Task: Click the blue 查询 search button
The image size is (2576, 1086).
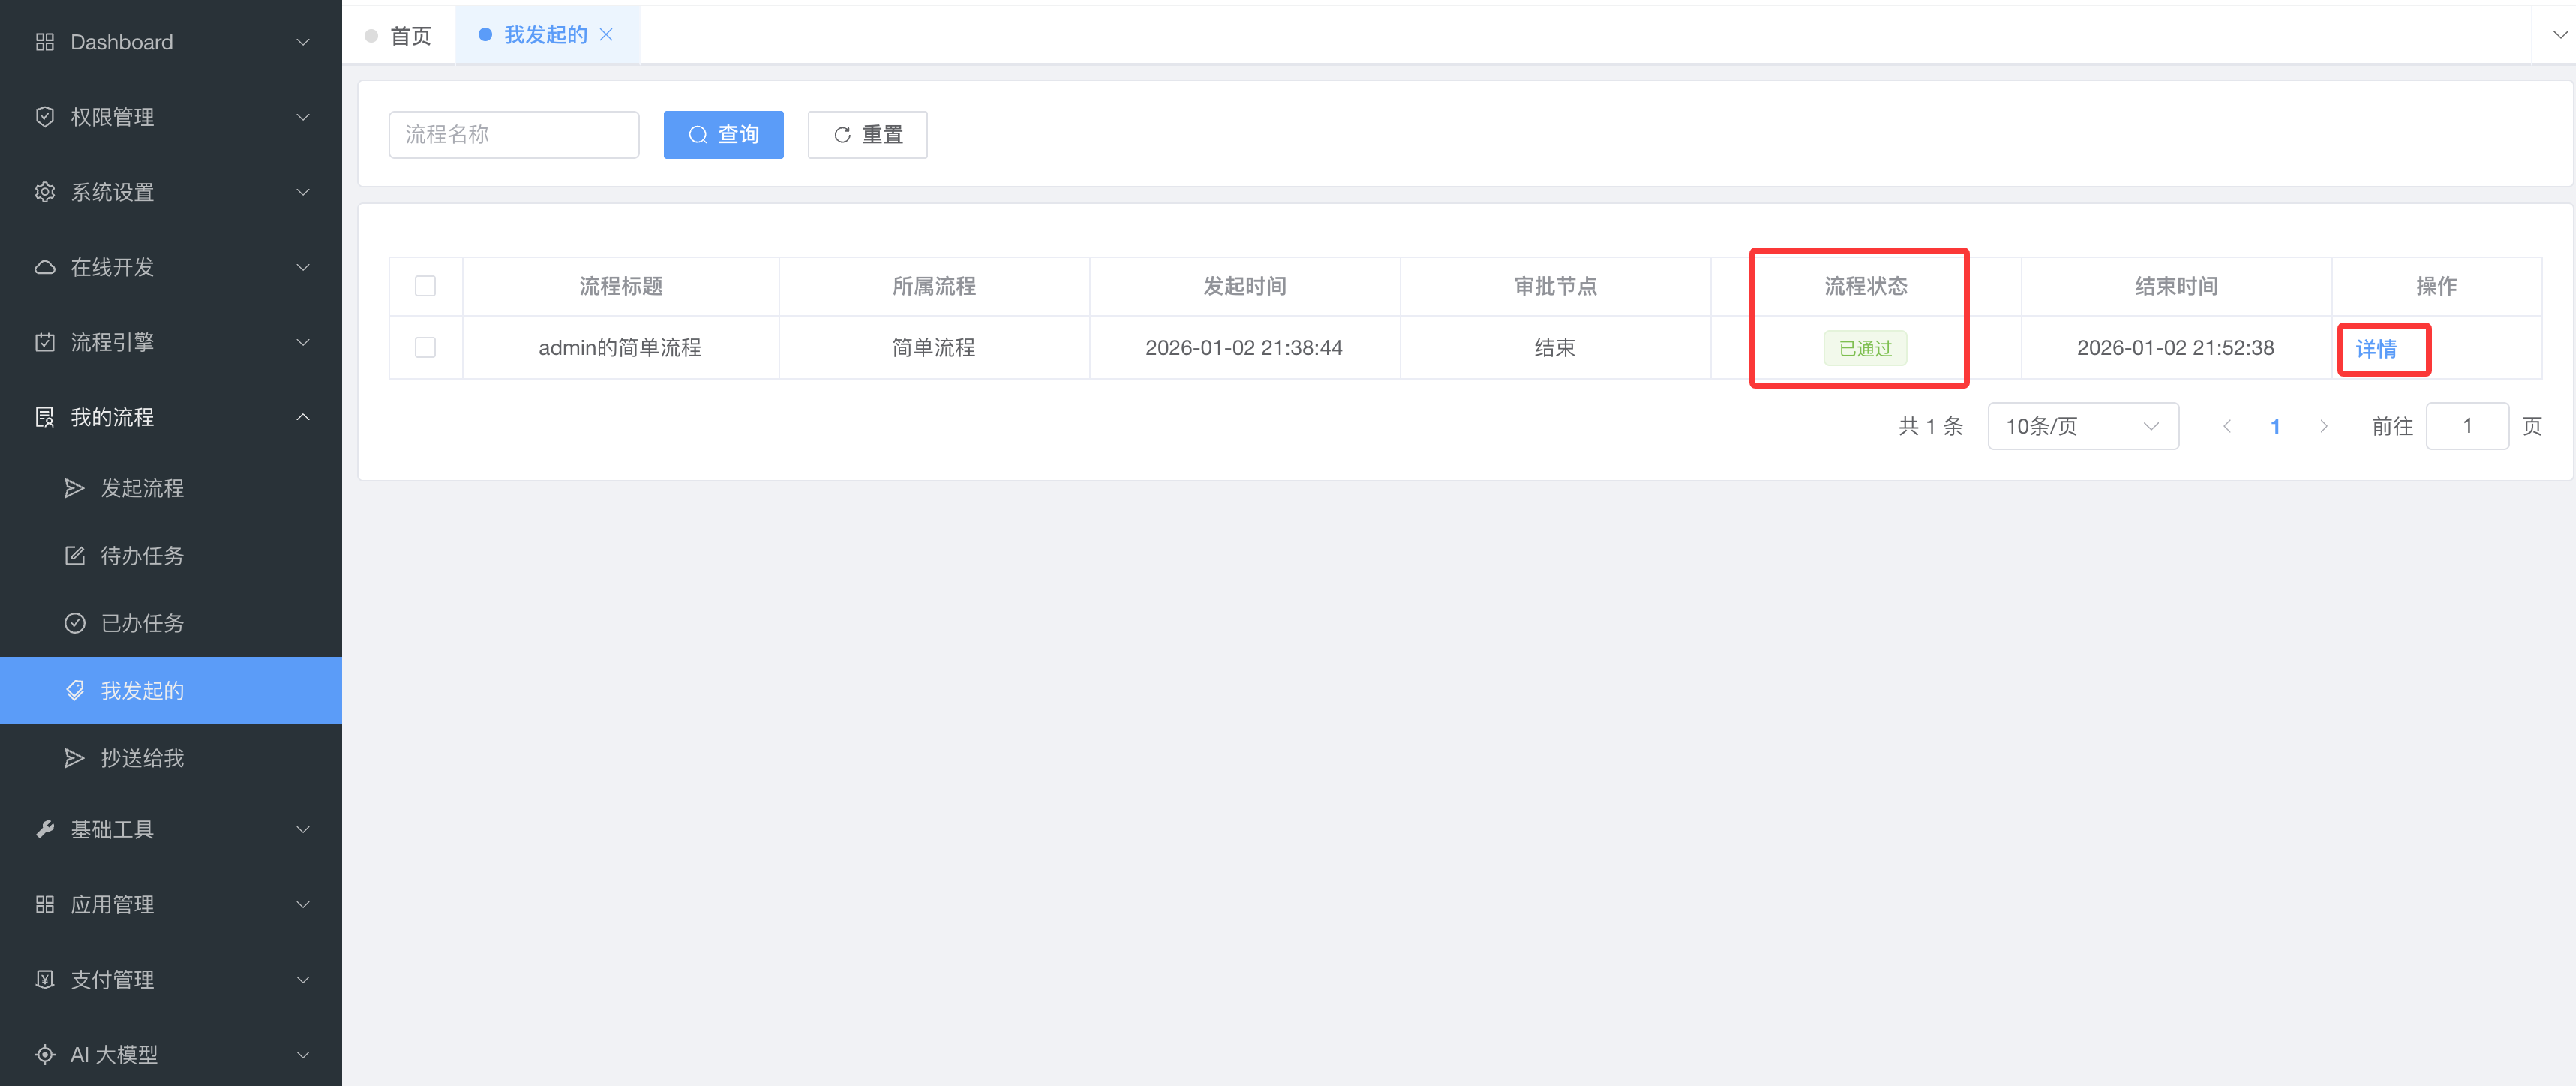Action: click(x=723, y=135)
